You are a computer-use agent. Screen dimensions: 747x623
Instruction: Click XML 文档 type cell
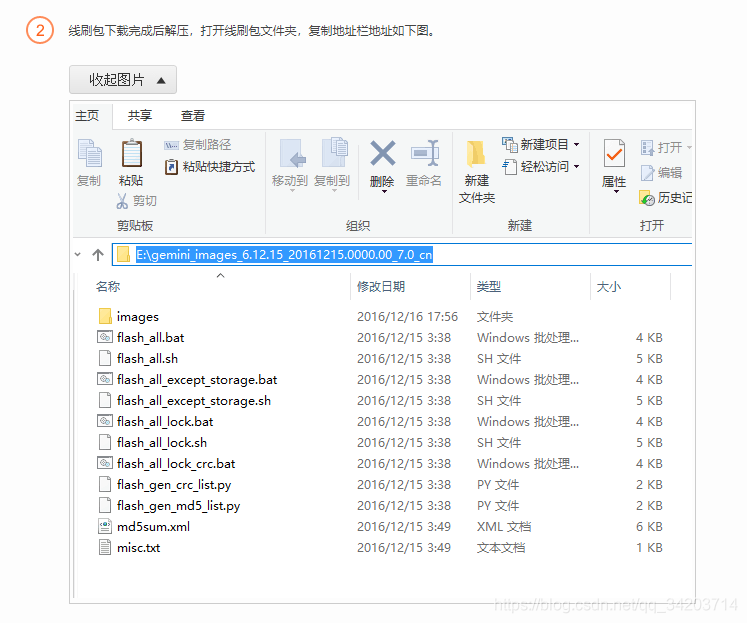[x=504, y=526]
